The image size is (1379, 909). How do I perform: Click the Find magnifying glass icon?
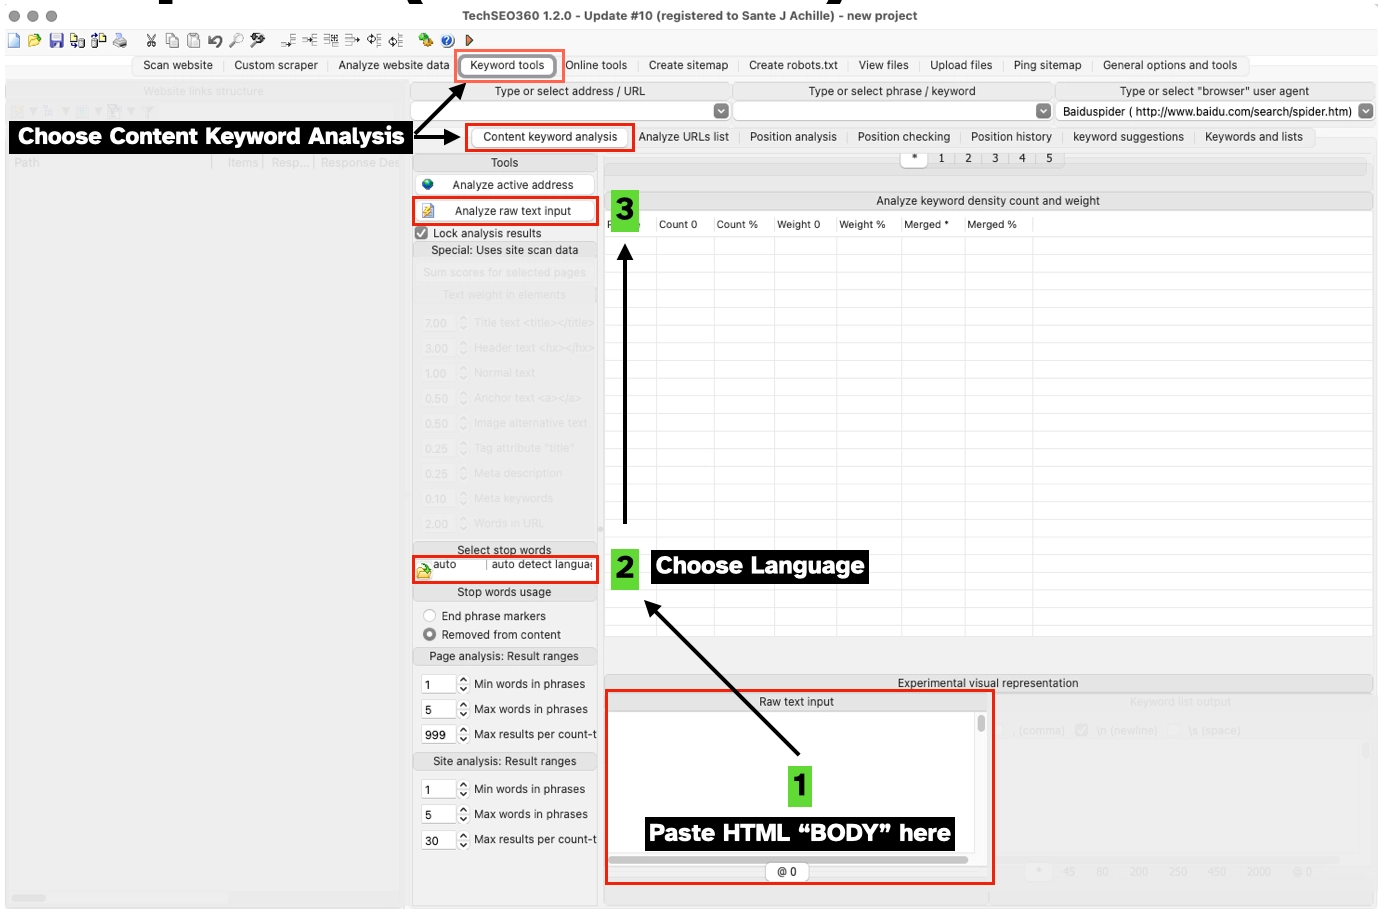236,40
